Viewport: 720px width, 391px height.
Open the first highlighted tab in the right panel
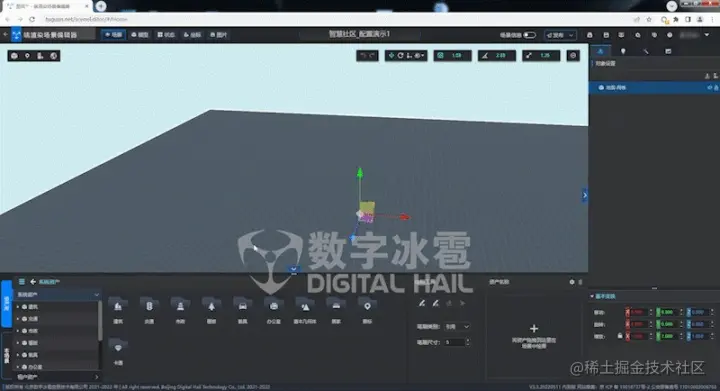601,51
